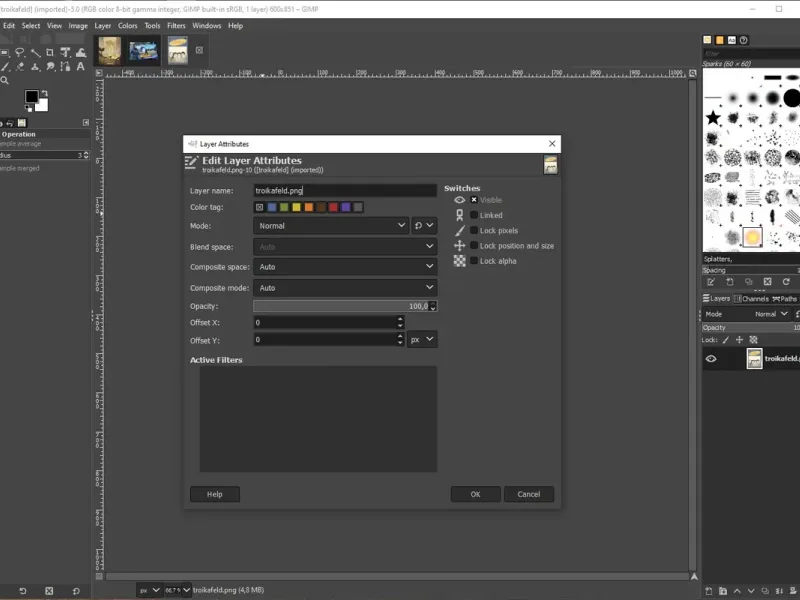Confirm with the OK button
Screen dimensions: 800x600
pyautogui.click(x=475, y=494)
